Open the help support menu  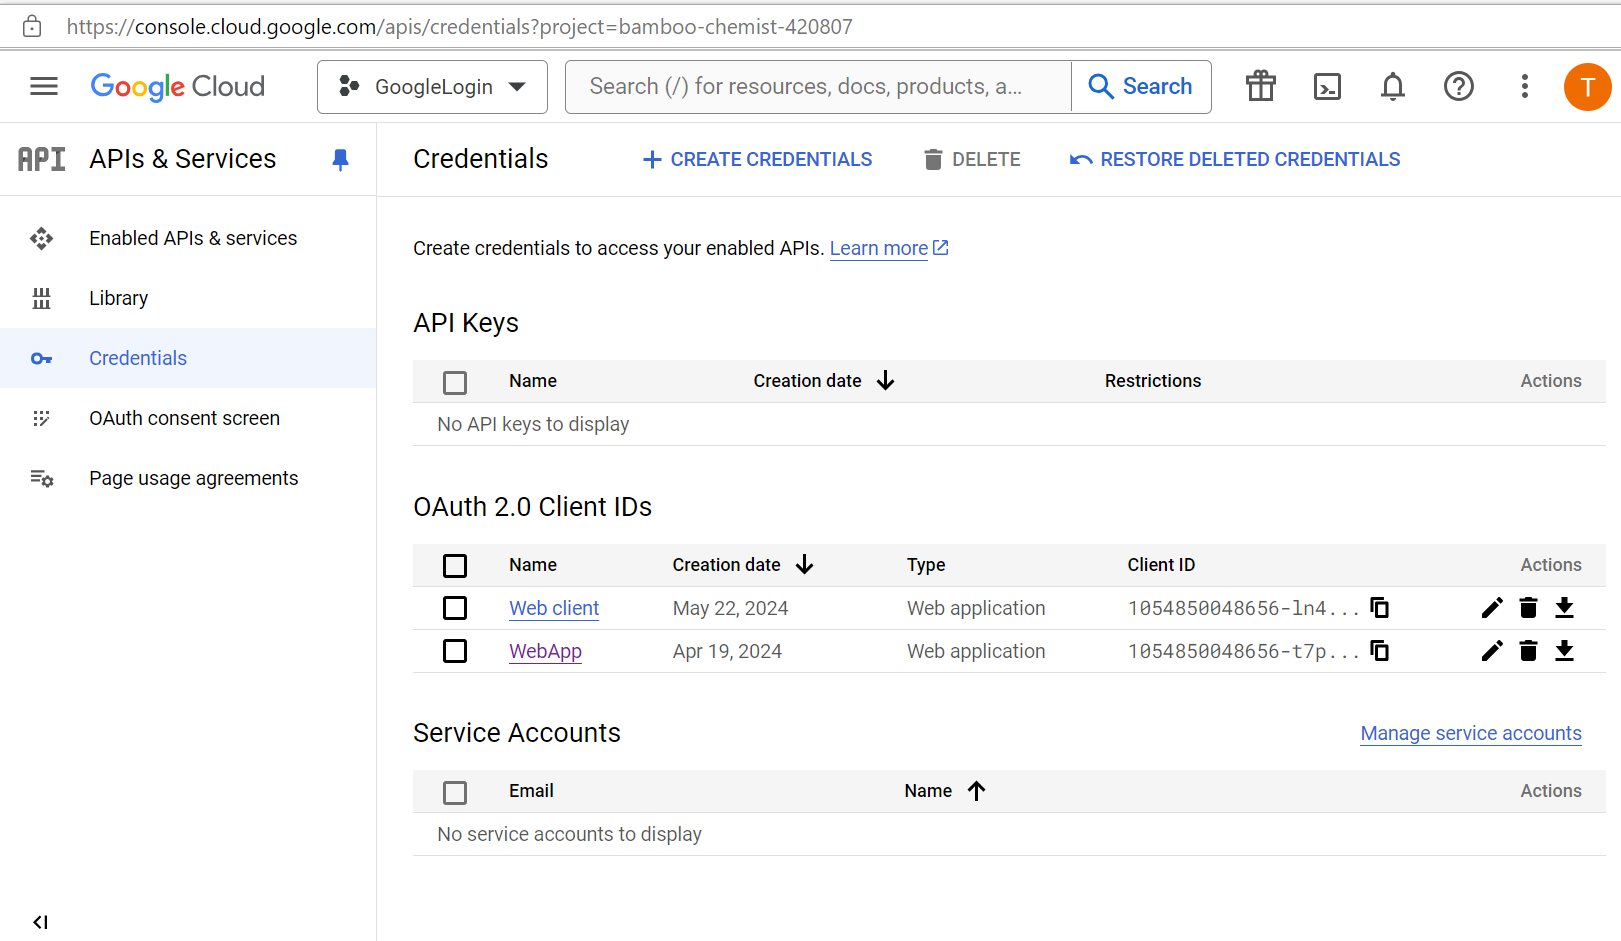1459,87
